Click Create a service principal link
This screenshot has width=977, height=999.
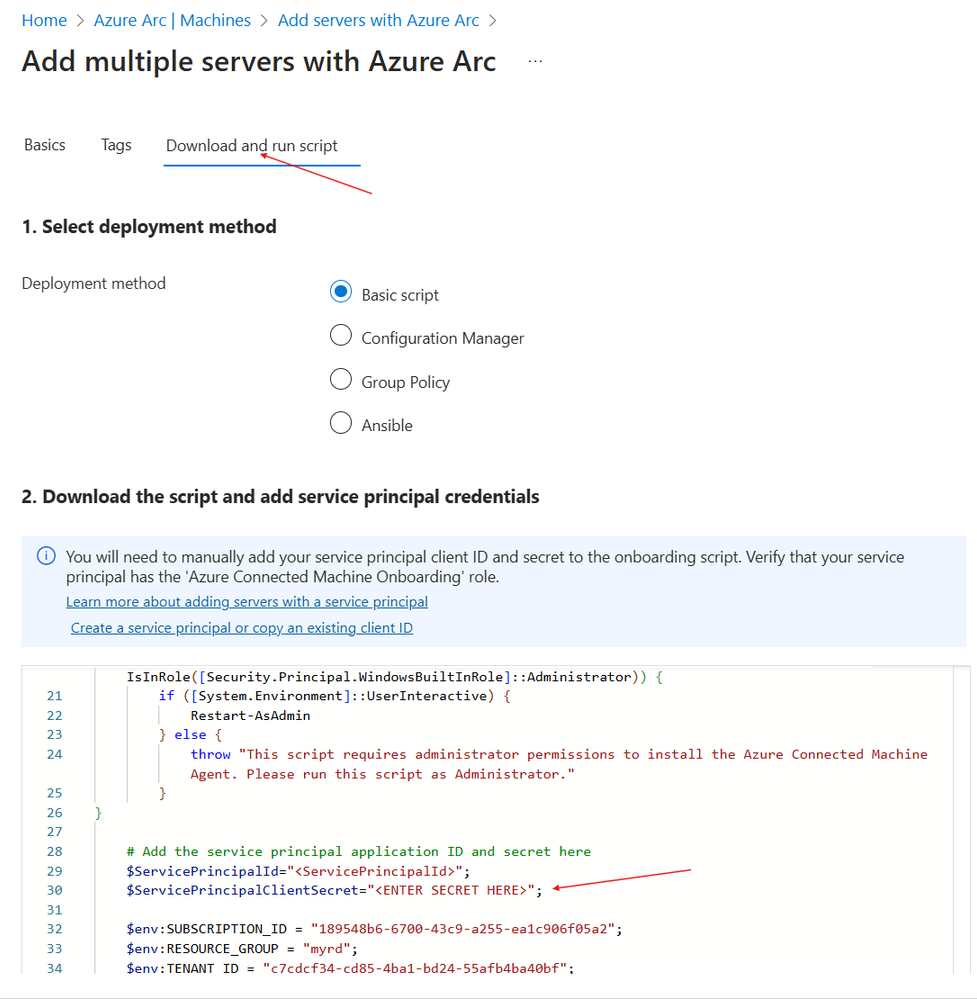(242, 628)
